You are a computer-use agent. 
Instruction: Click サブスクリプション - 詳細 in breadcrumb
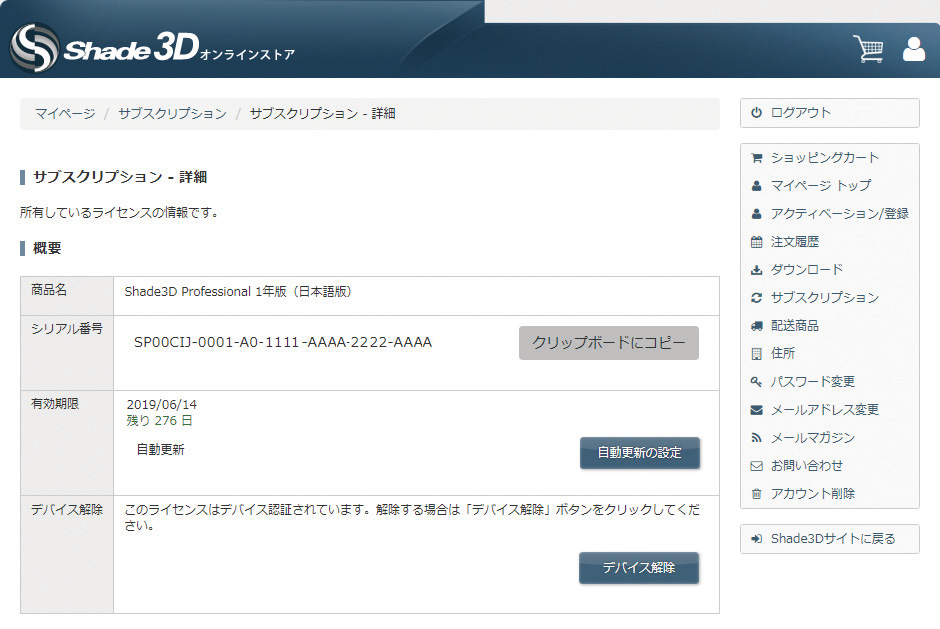pyautogui.click(x=323, y=114)
